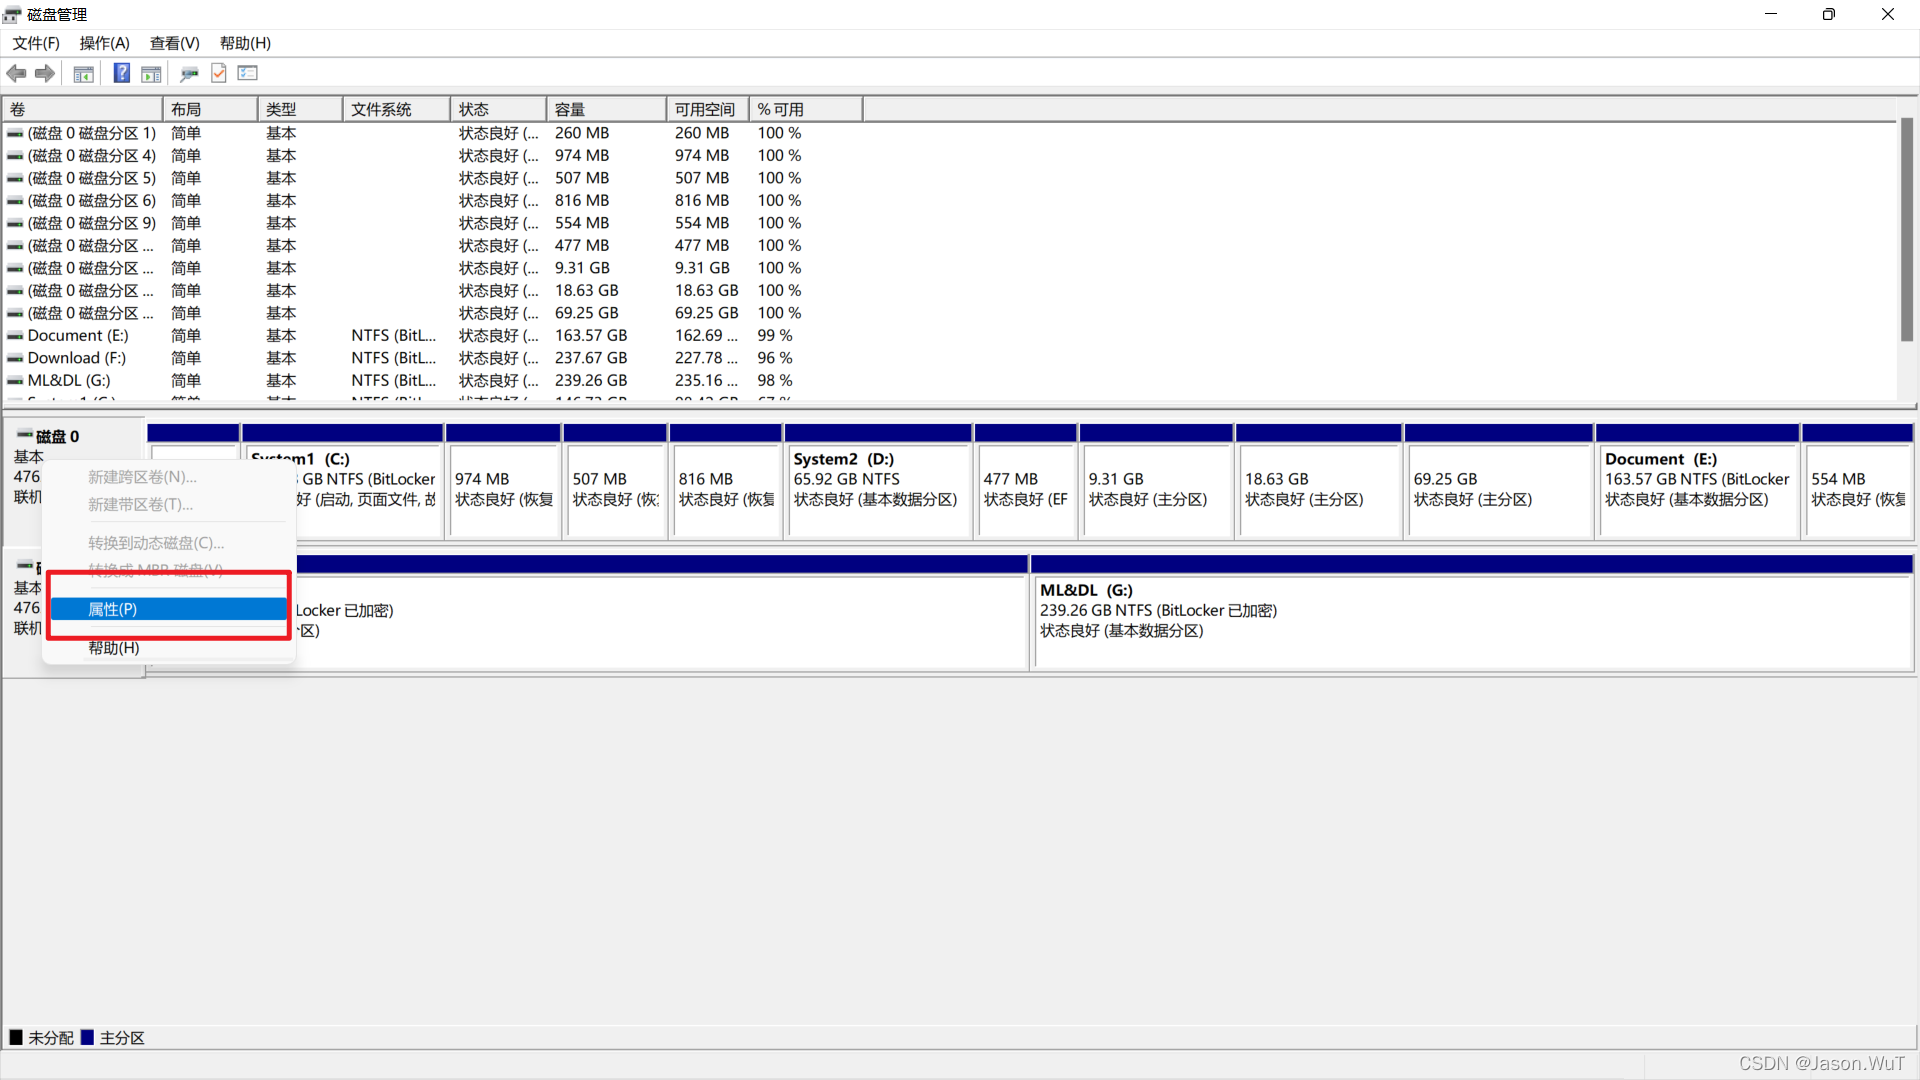The image size is (1920, 1080).
Task: Click the properties checkmark document toolbar icon
Action: [x=219, y=73]
